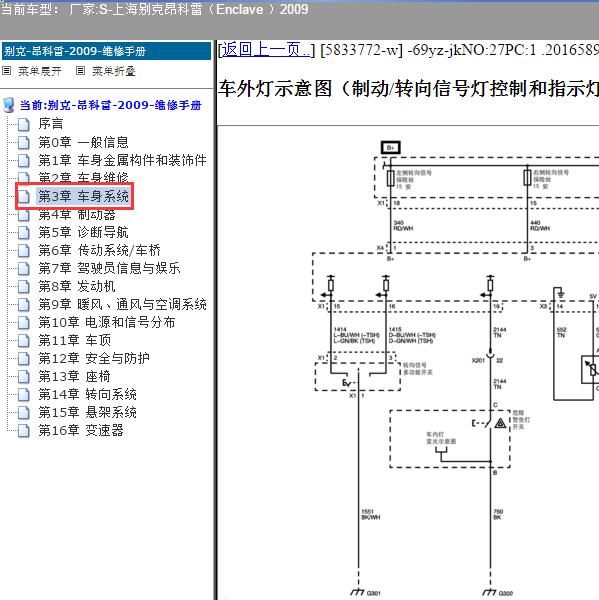Open 第9章 暖风、通风与空调系统 chapter
This screenshot has height=600, width=599.
pyautogui.click(x=122, y=305)
